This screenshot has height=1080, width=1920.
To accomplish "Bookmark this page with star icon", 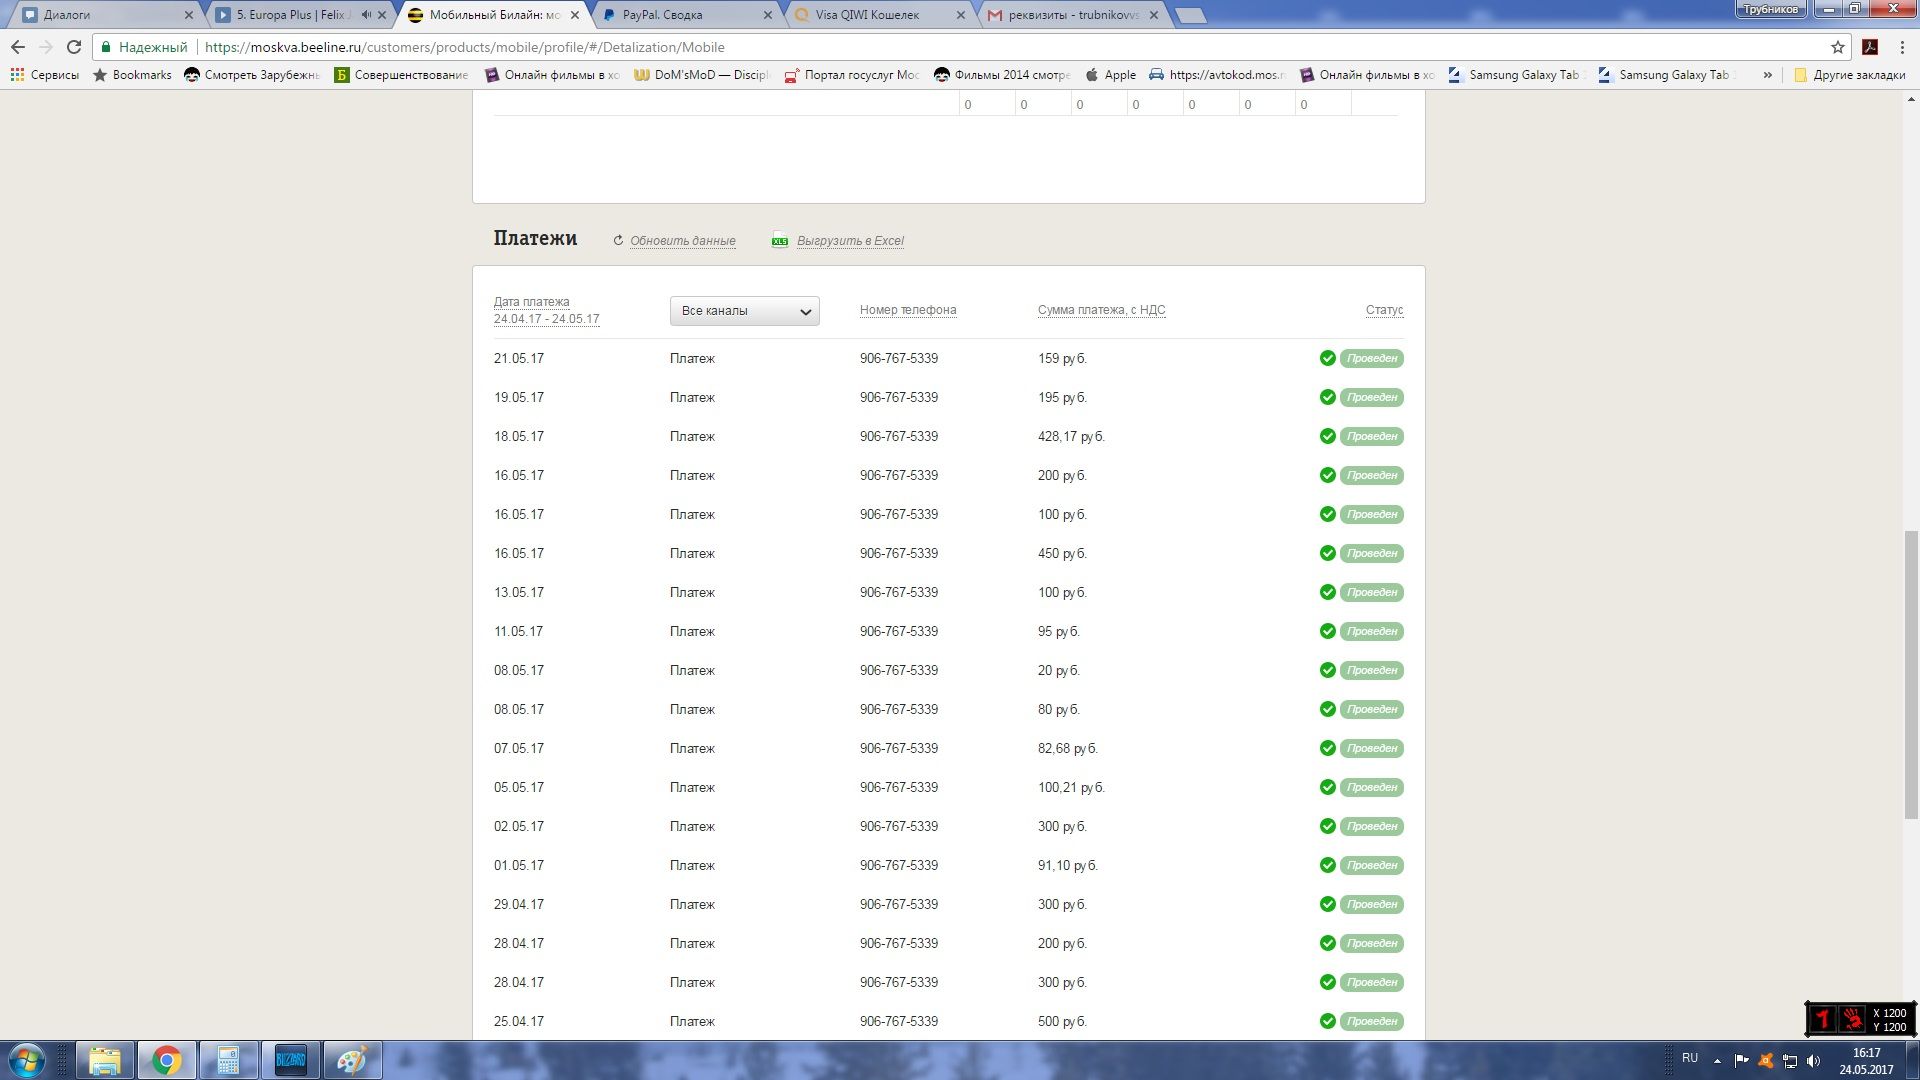I will 1837,47.
